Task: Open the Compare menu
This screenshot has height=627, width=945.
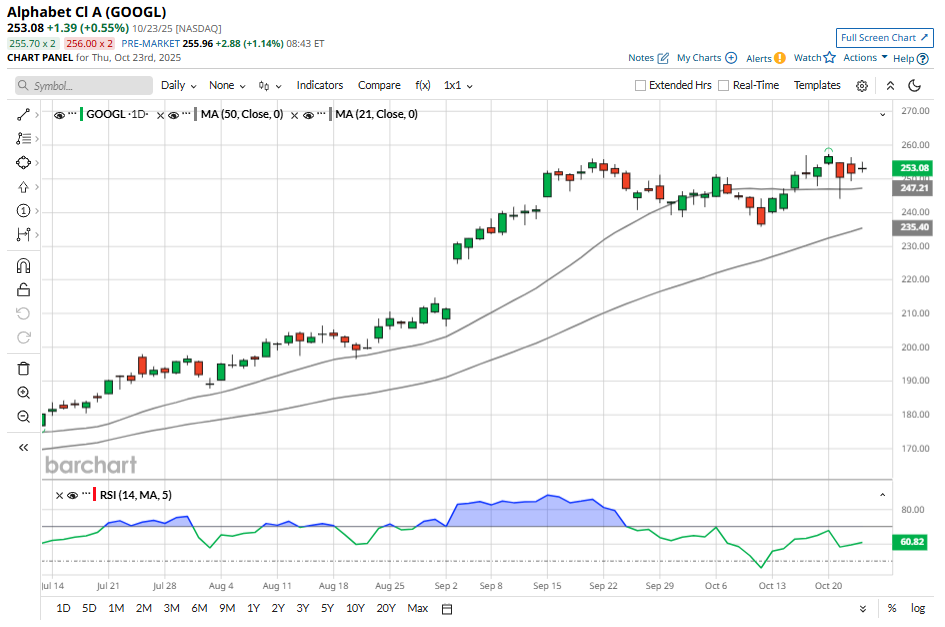Action: (x=379, y=86)
